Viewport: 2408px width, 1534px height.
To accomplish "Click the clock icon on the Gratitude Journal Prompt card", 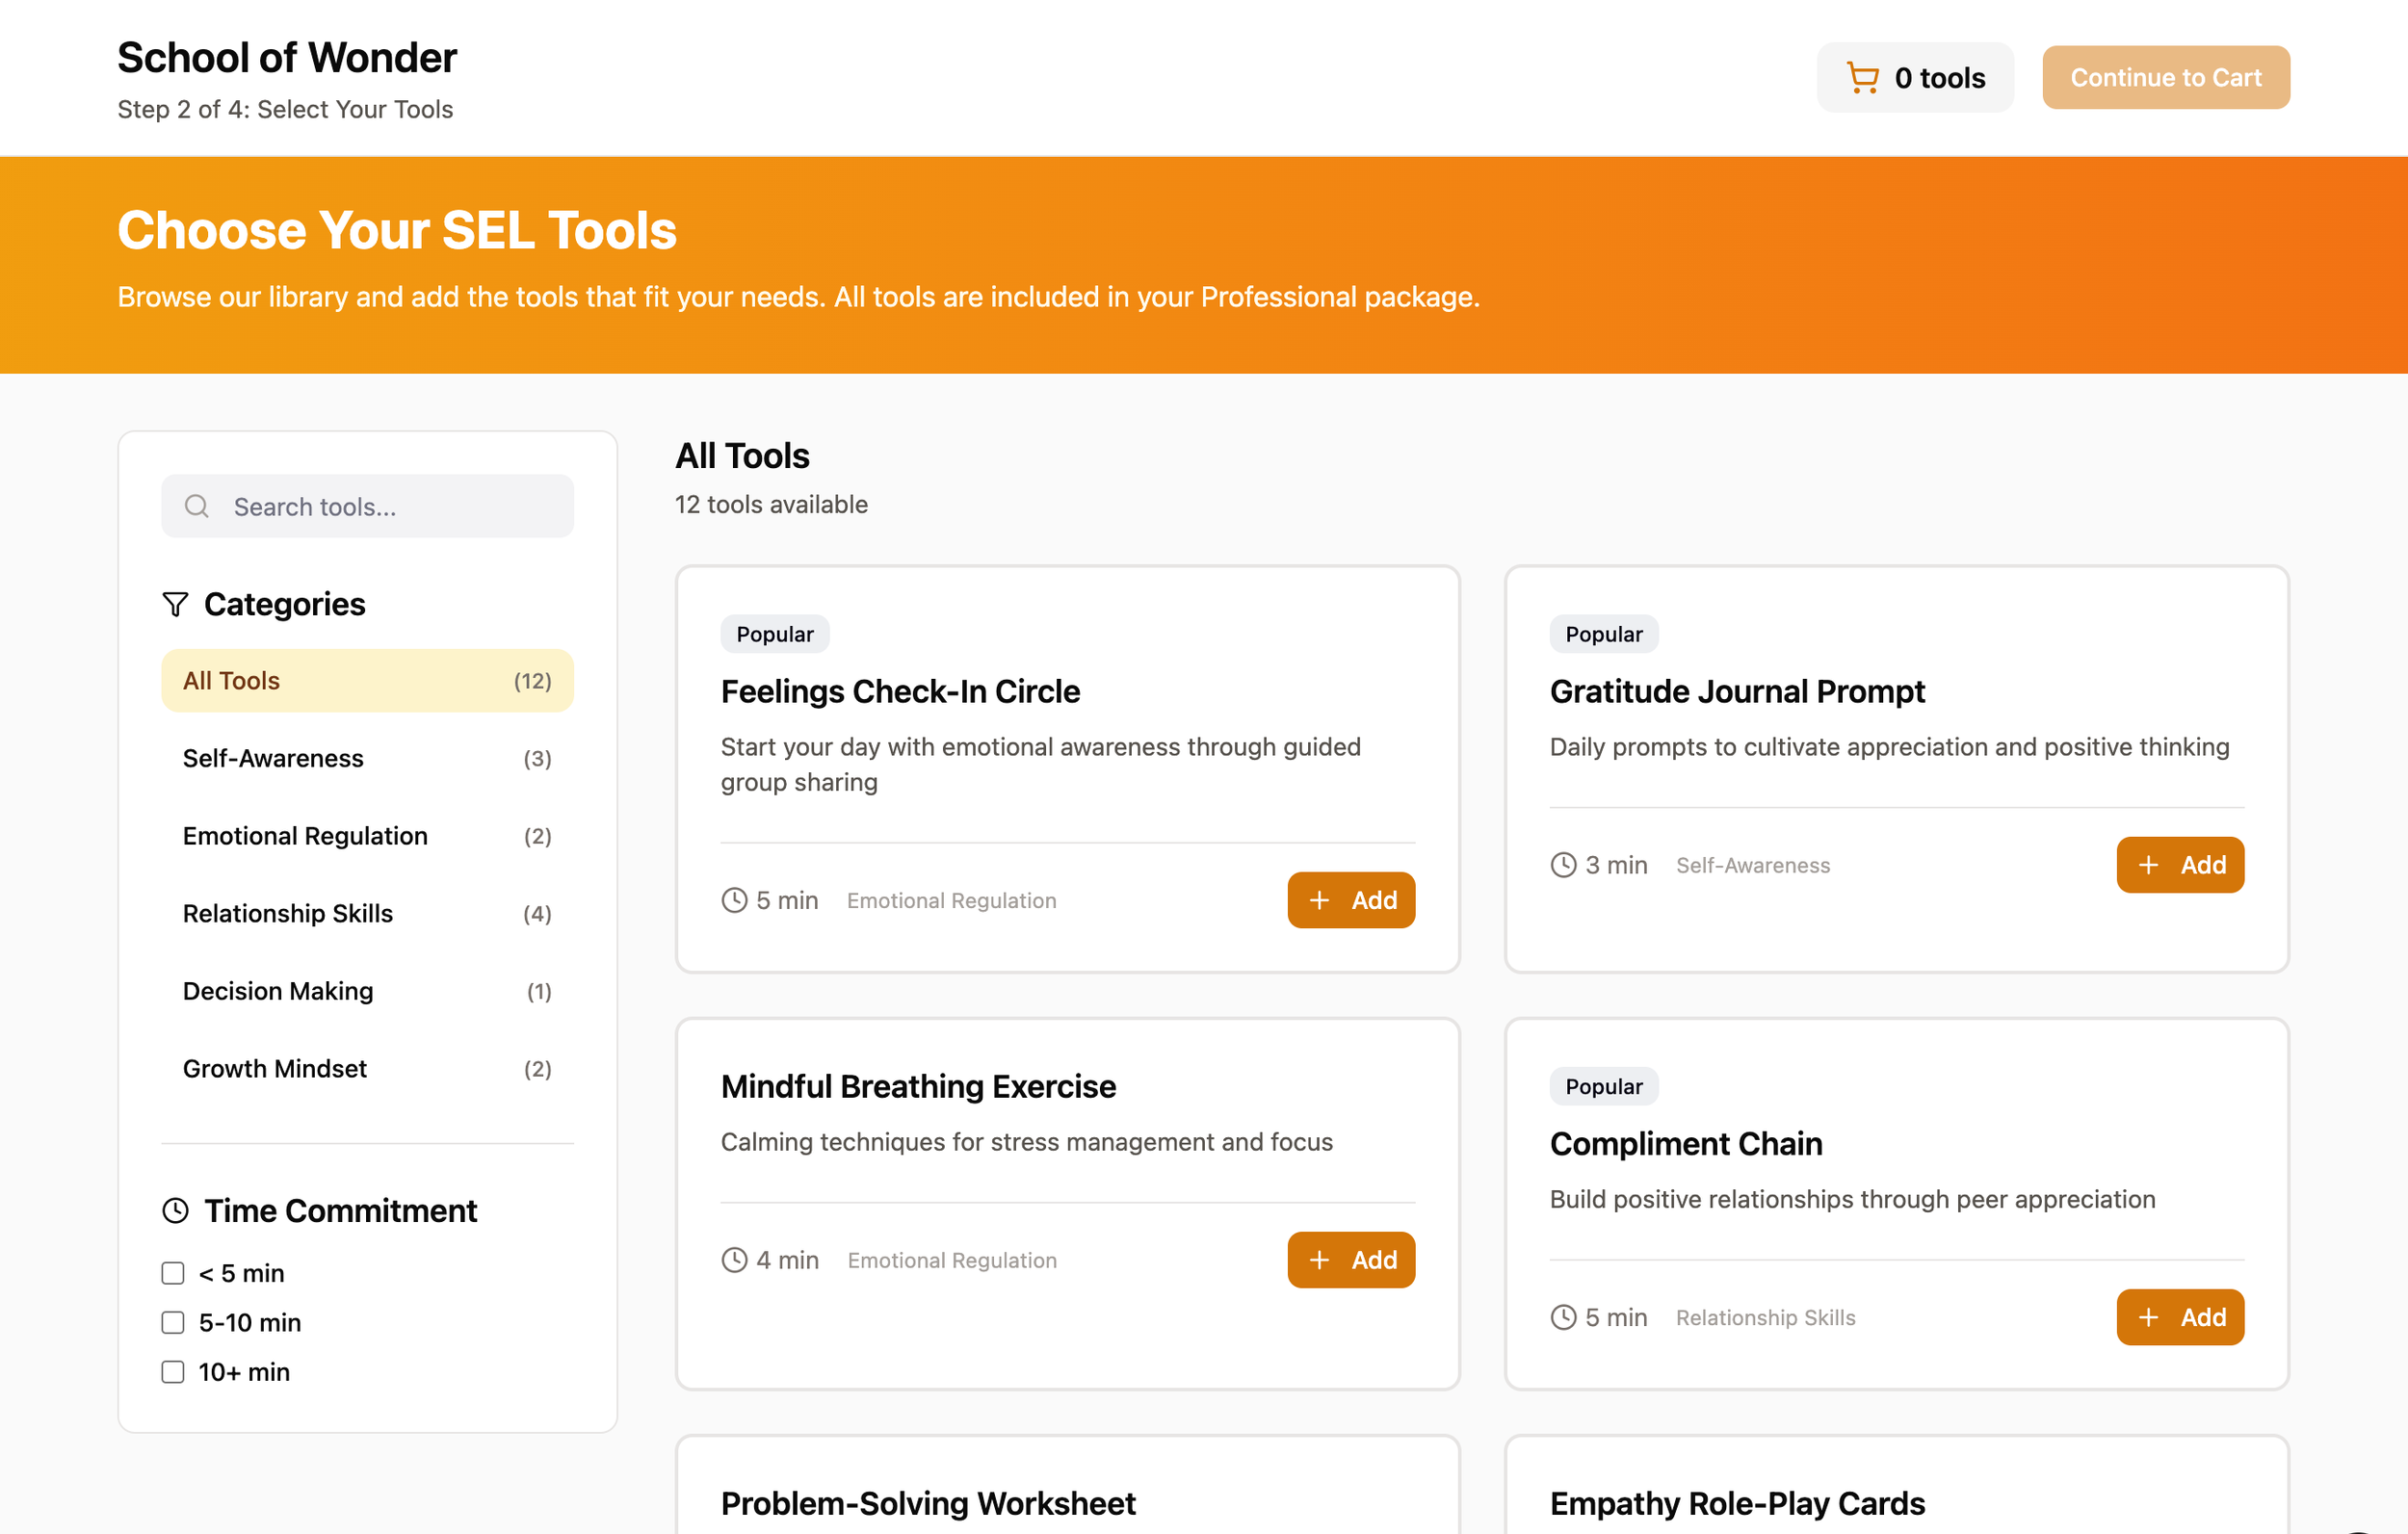I will (x=1563, y=865).
